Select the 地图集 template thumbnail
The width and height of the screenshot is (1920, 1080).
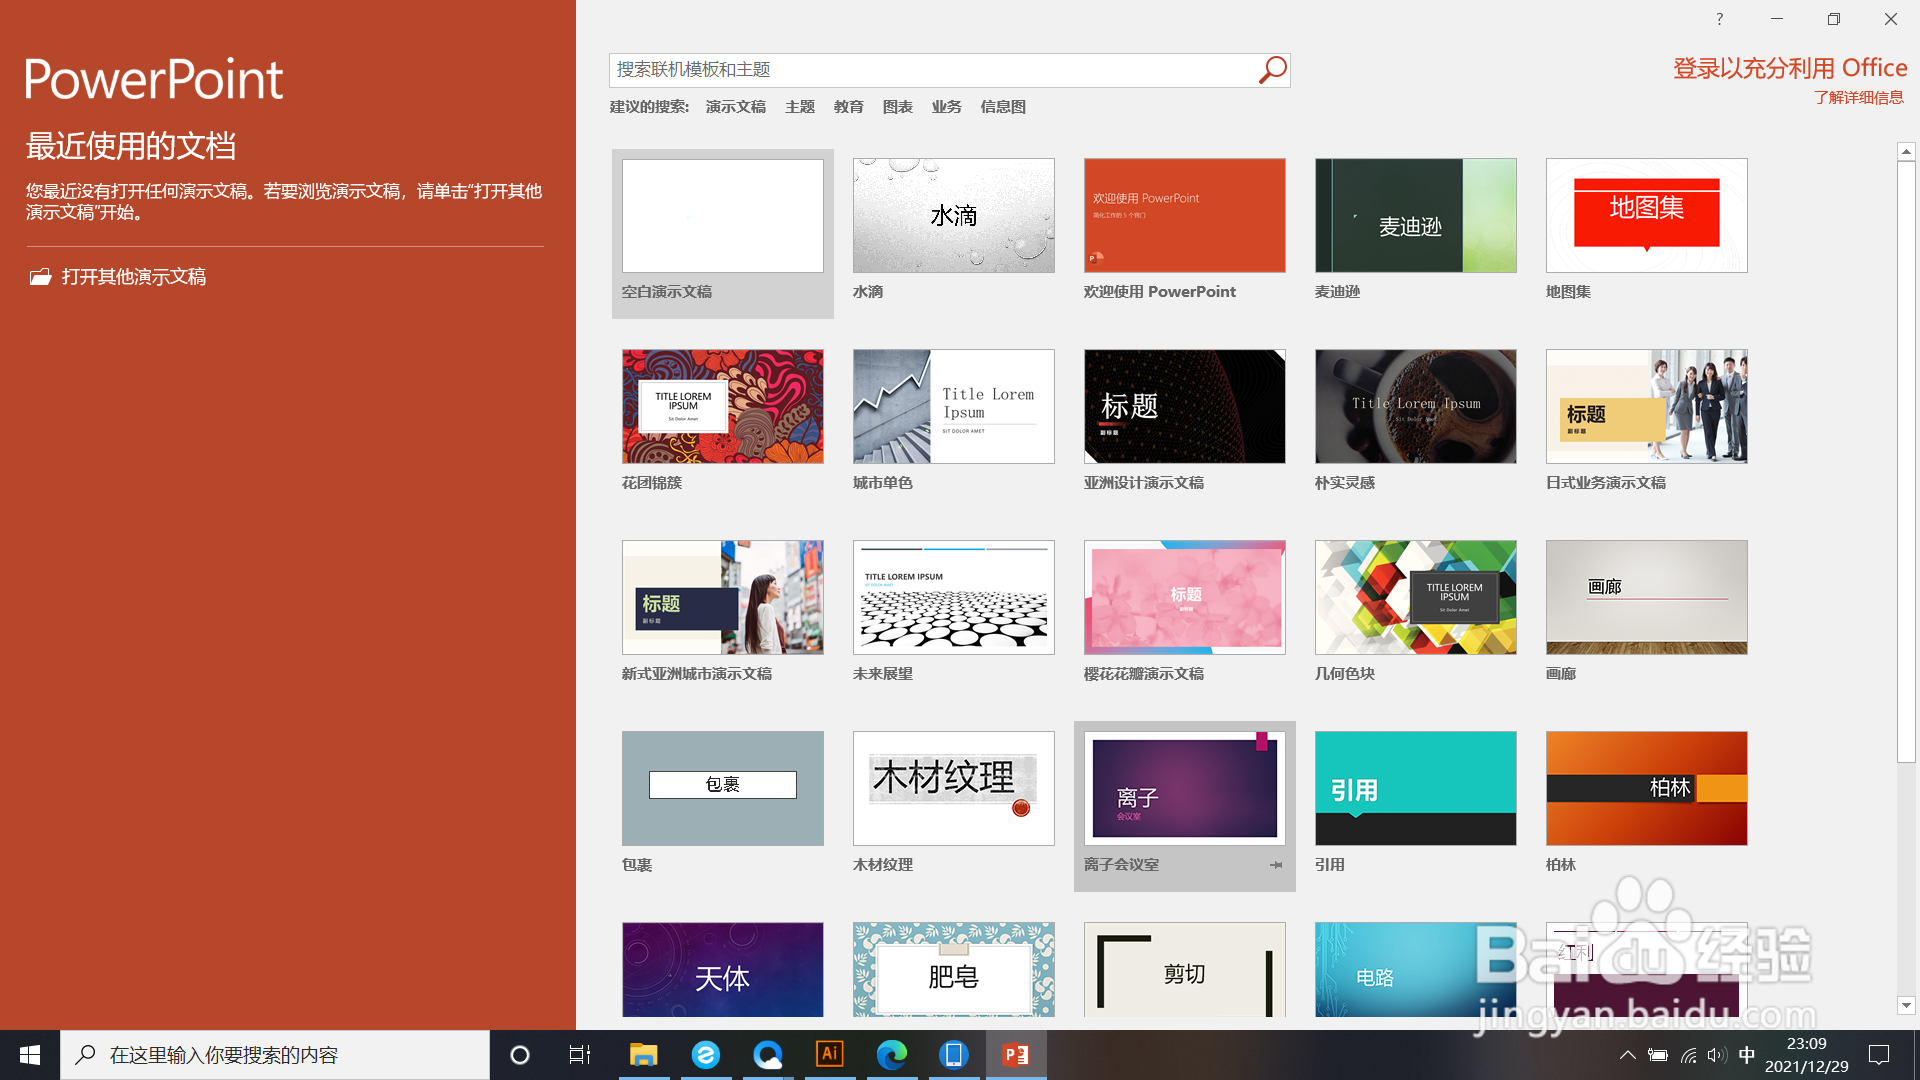coord(1647,216)
